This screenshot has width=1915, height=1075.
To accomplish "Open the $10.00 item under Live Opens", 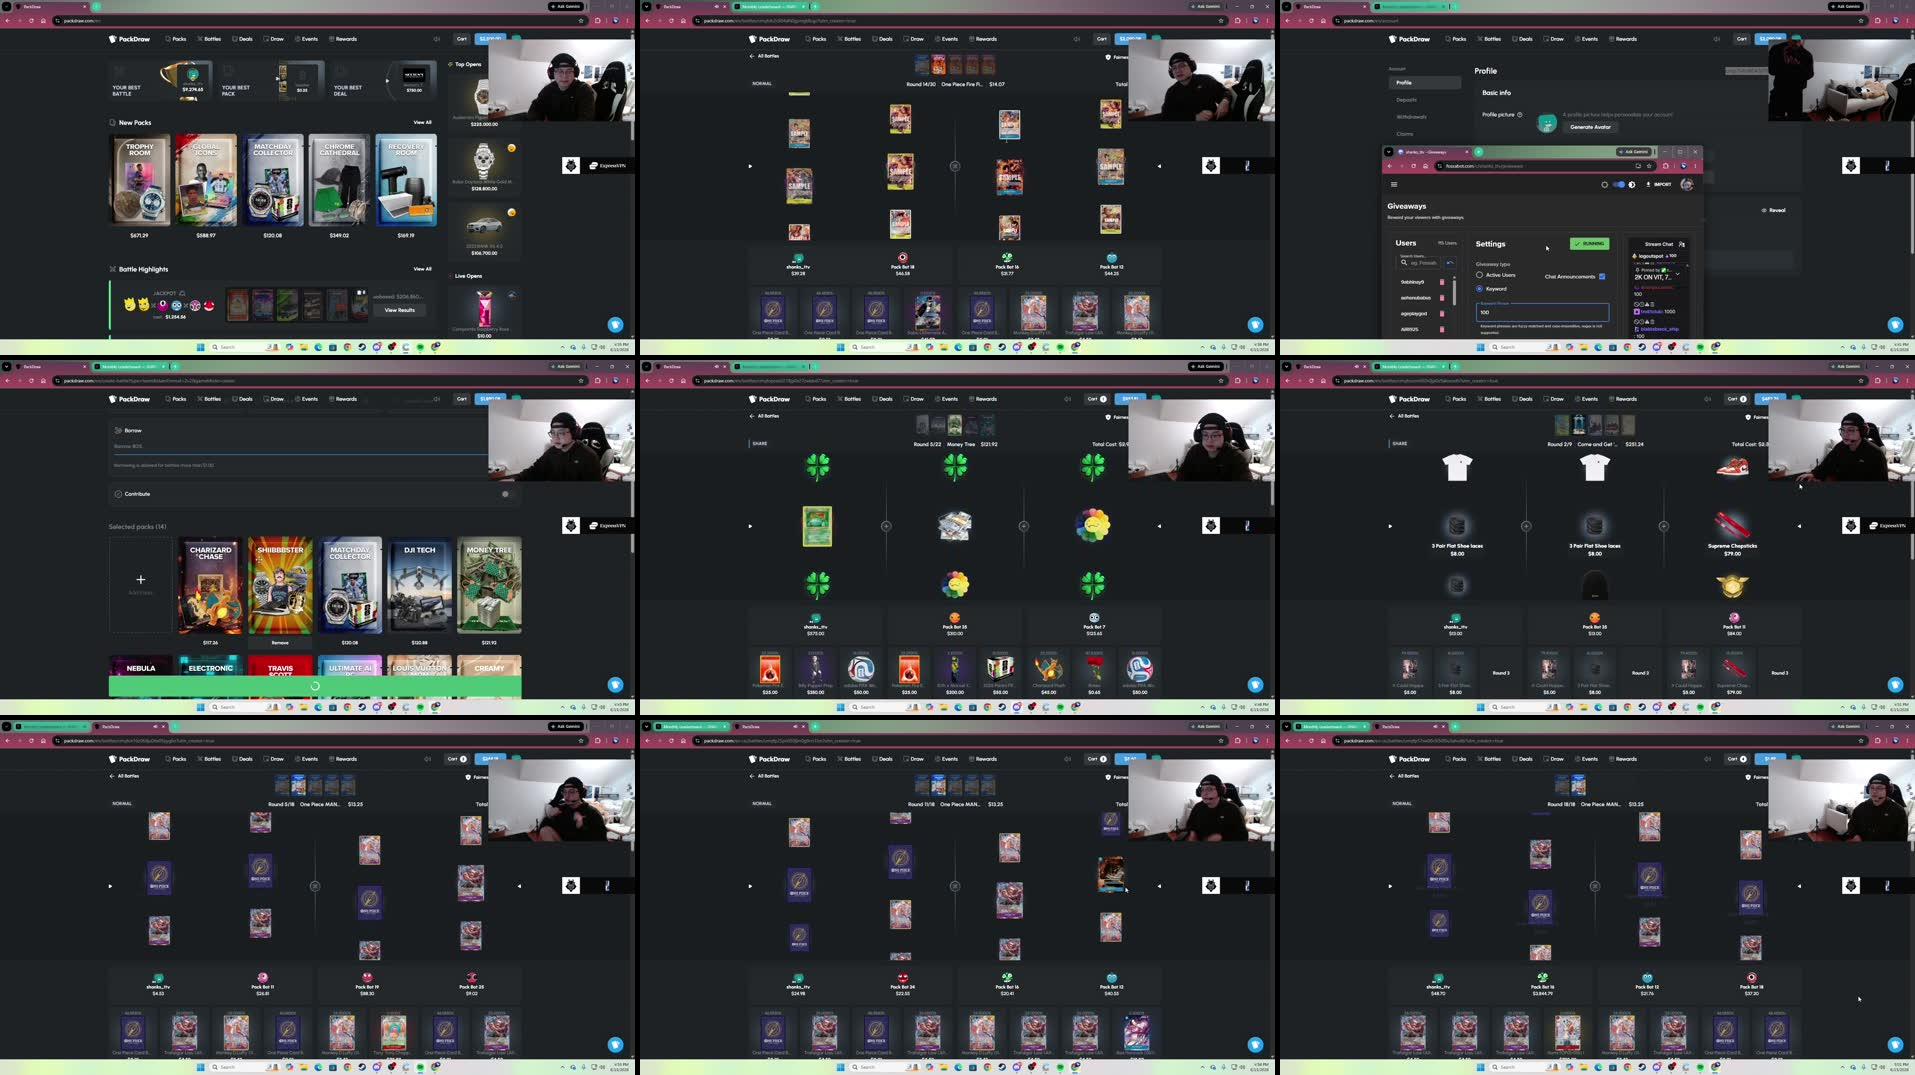I will 484,312.
